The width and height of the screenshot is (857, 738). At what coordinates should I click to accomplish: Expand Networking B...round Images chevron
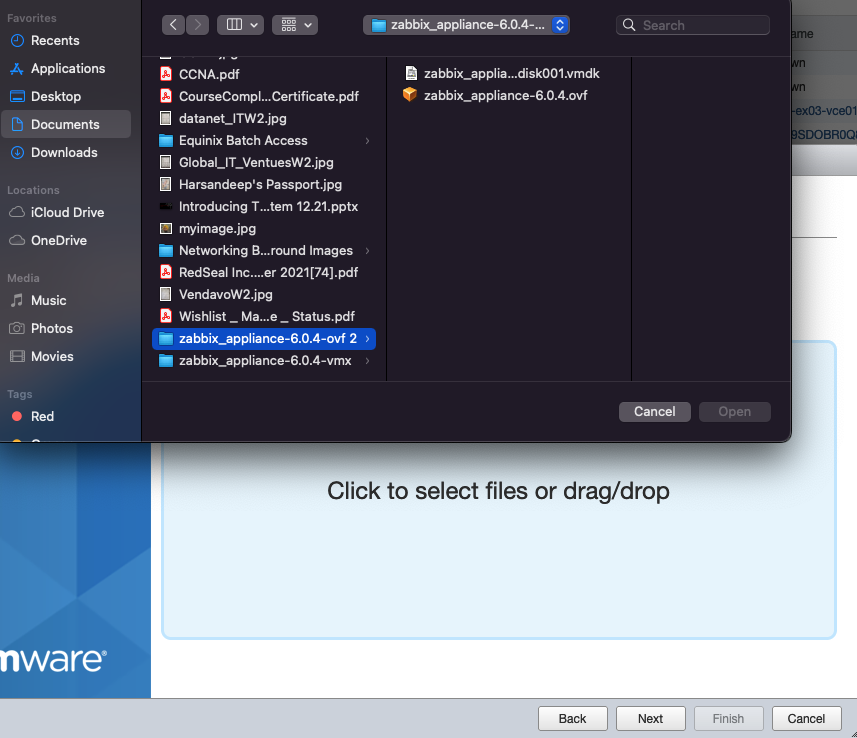(367, 250)
